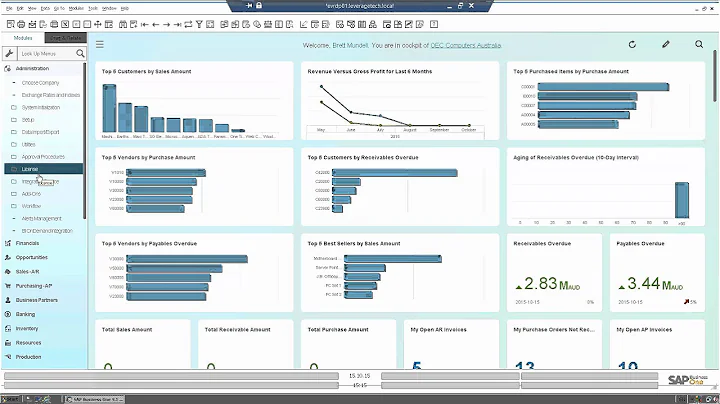The width and height of the screenshot is (720, 404).
Task: Open the Window menu
Action: (109, 8)
